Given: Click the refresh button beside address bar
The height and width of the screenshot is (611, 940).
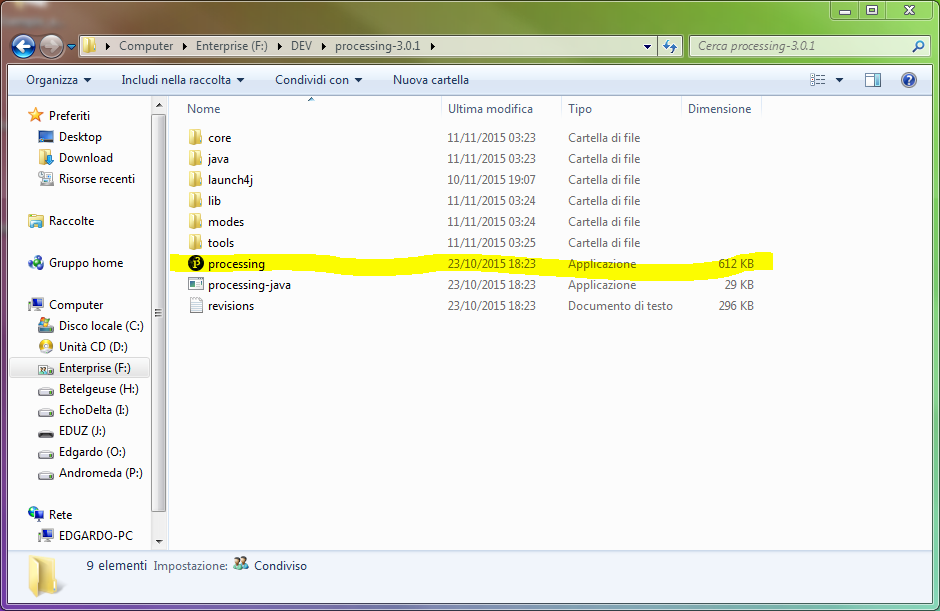Looking at the screenshot, I should click(670, 46).
